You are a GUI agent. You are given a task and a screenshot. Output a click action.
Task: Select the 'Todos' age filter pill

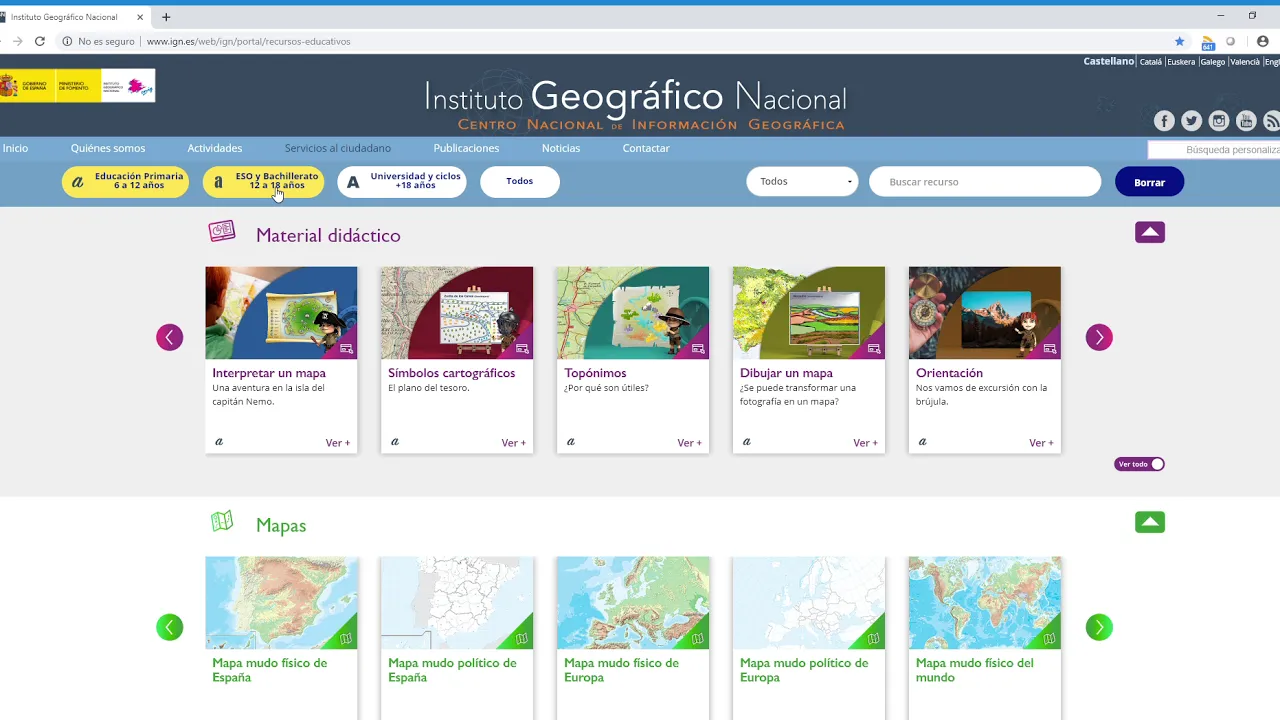tap(520, 181)
